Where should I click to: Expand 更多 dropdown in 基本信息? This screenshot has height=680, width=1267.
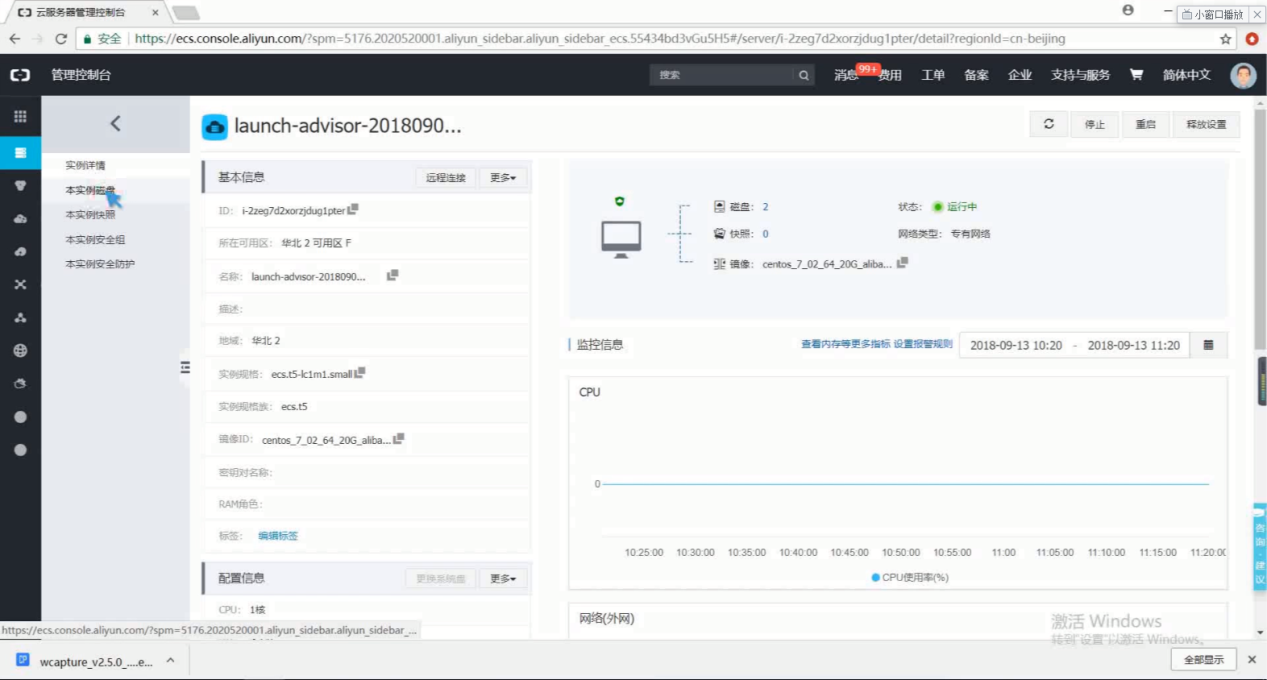(503, 178)
